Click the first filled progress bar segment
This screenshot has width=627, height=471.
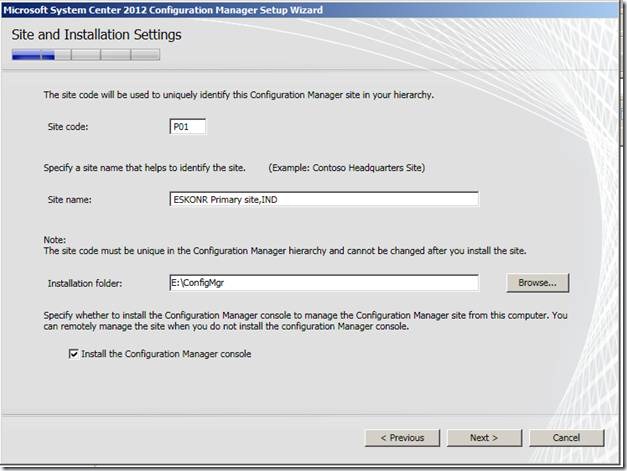tap(26, 55)
